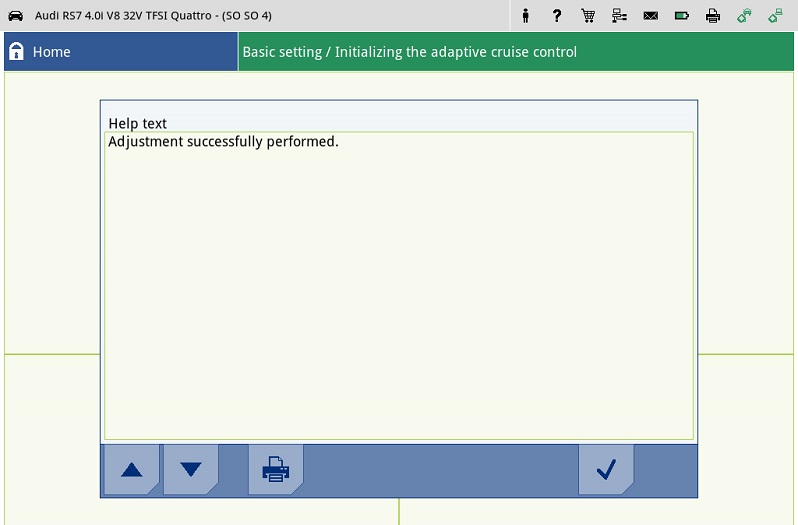The image size is (798, 525).
Task: Click the rightmost green device connection icon
Action: coord(775,16)
